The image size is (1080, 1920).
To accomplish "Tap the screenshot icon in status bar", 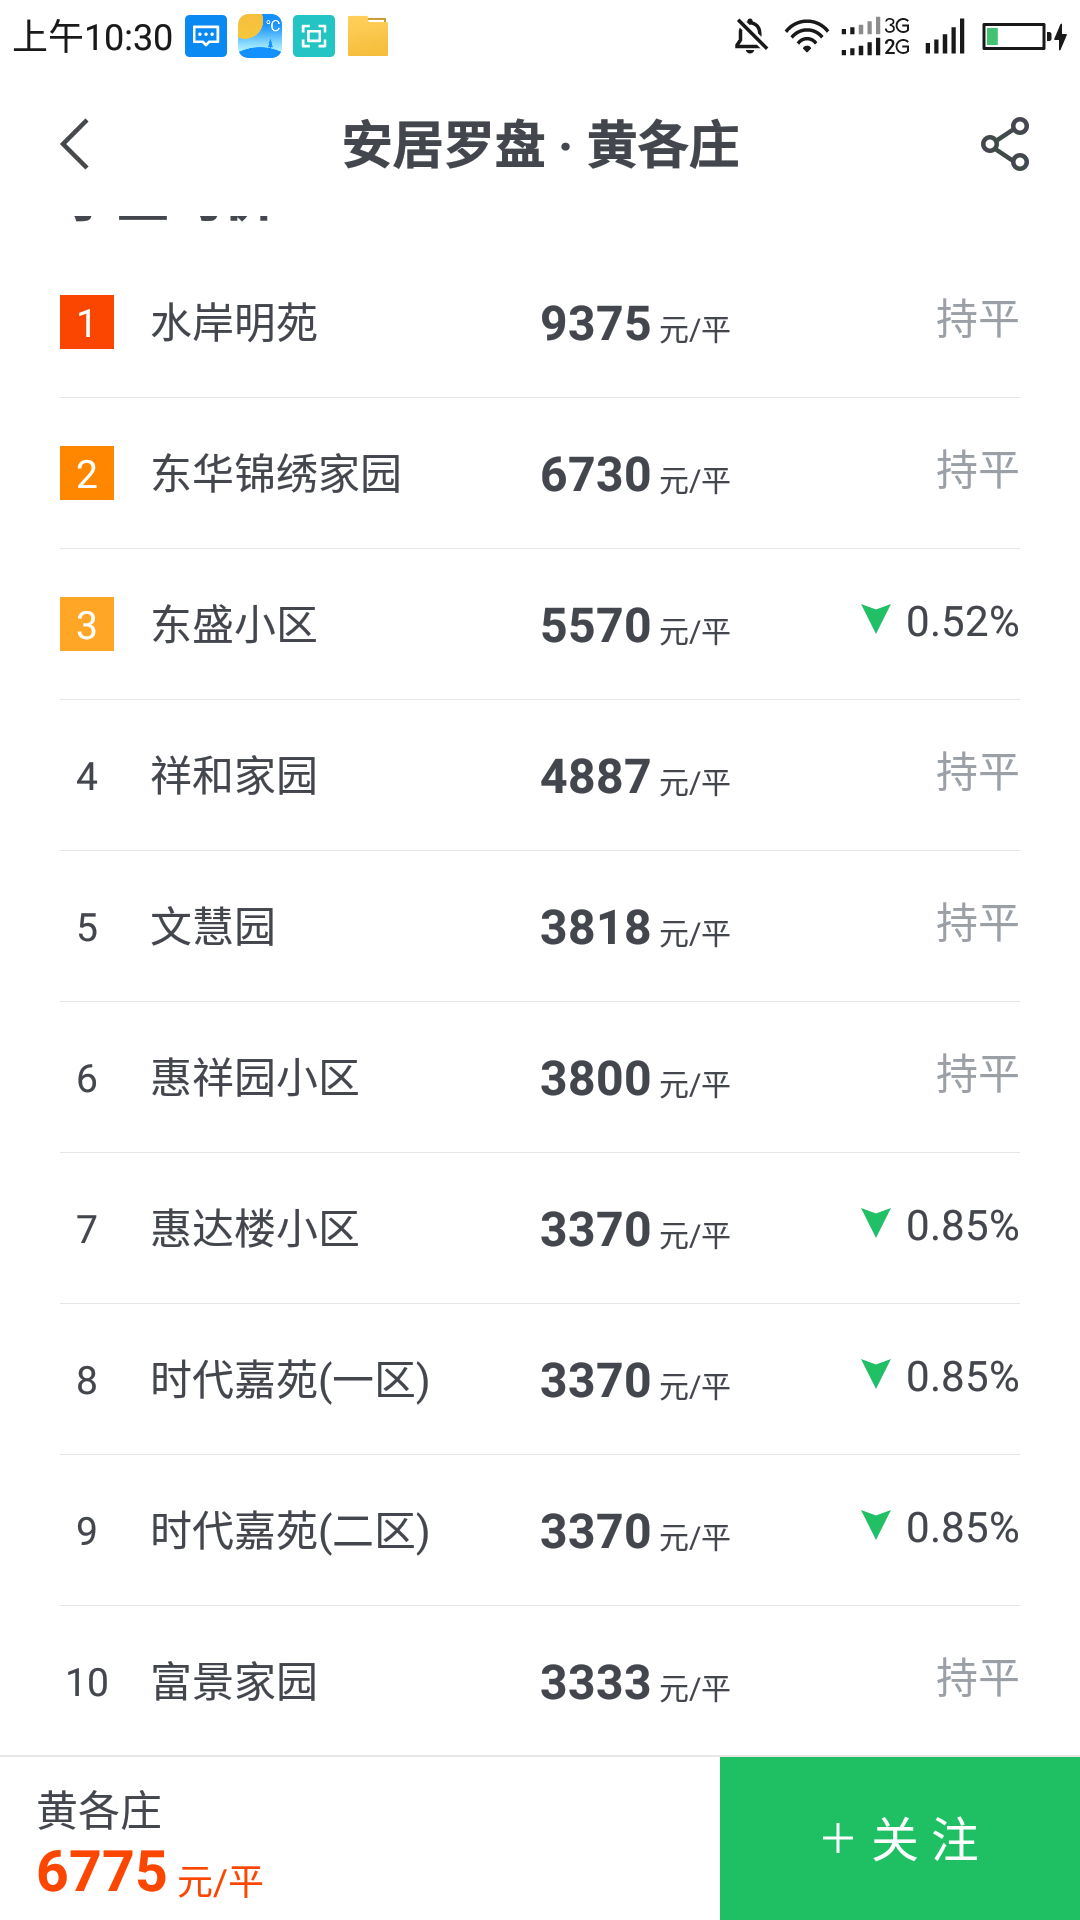I will 314,37.
